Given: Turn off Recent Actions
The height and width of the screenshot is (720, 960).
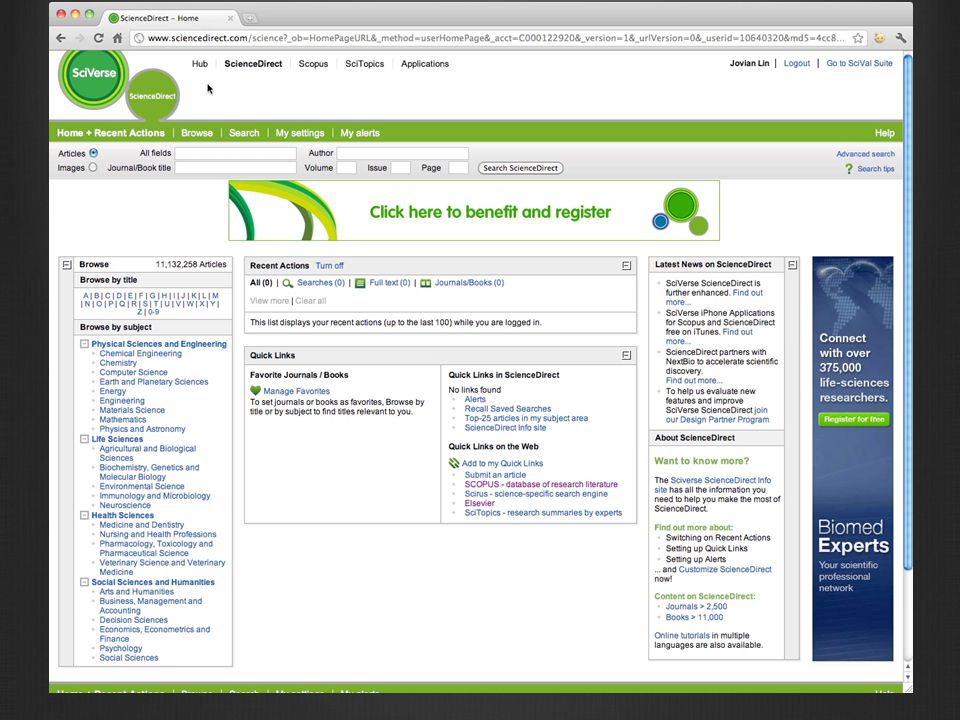Looking at the screenshot, I should coord(329,266).
